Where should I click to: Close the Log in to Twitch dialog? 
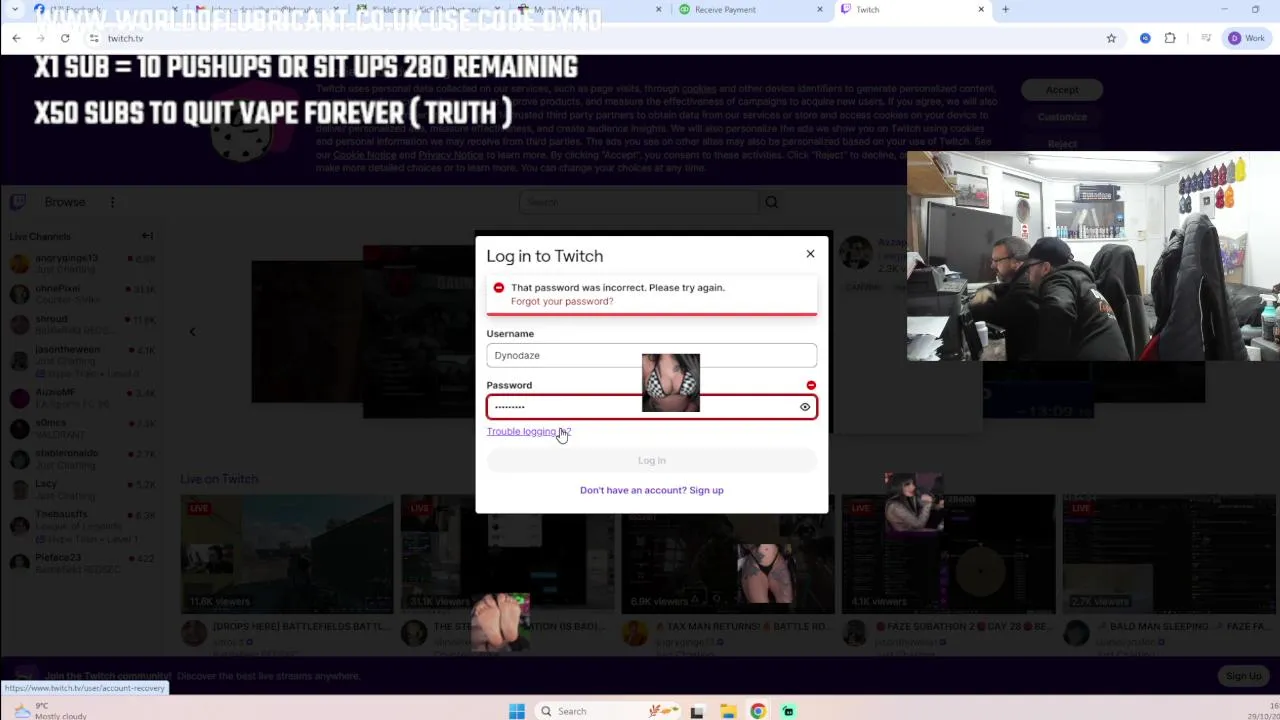(810, 254)
